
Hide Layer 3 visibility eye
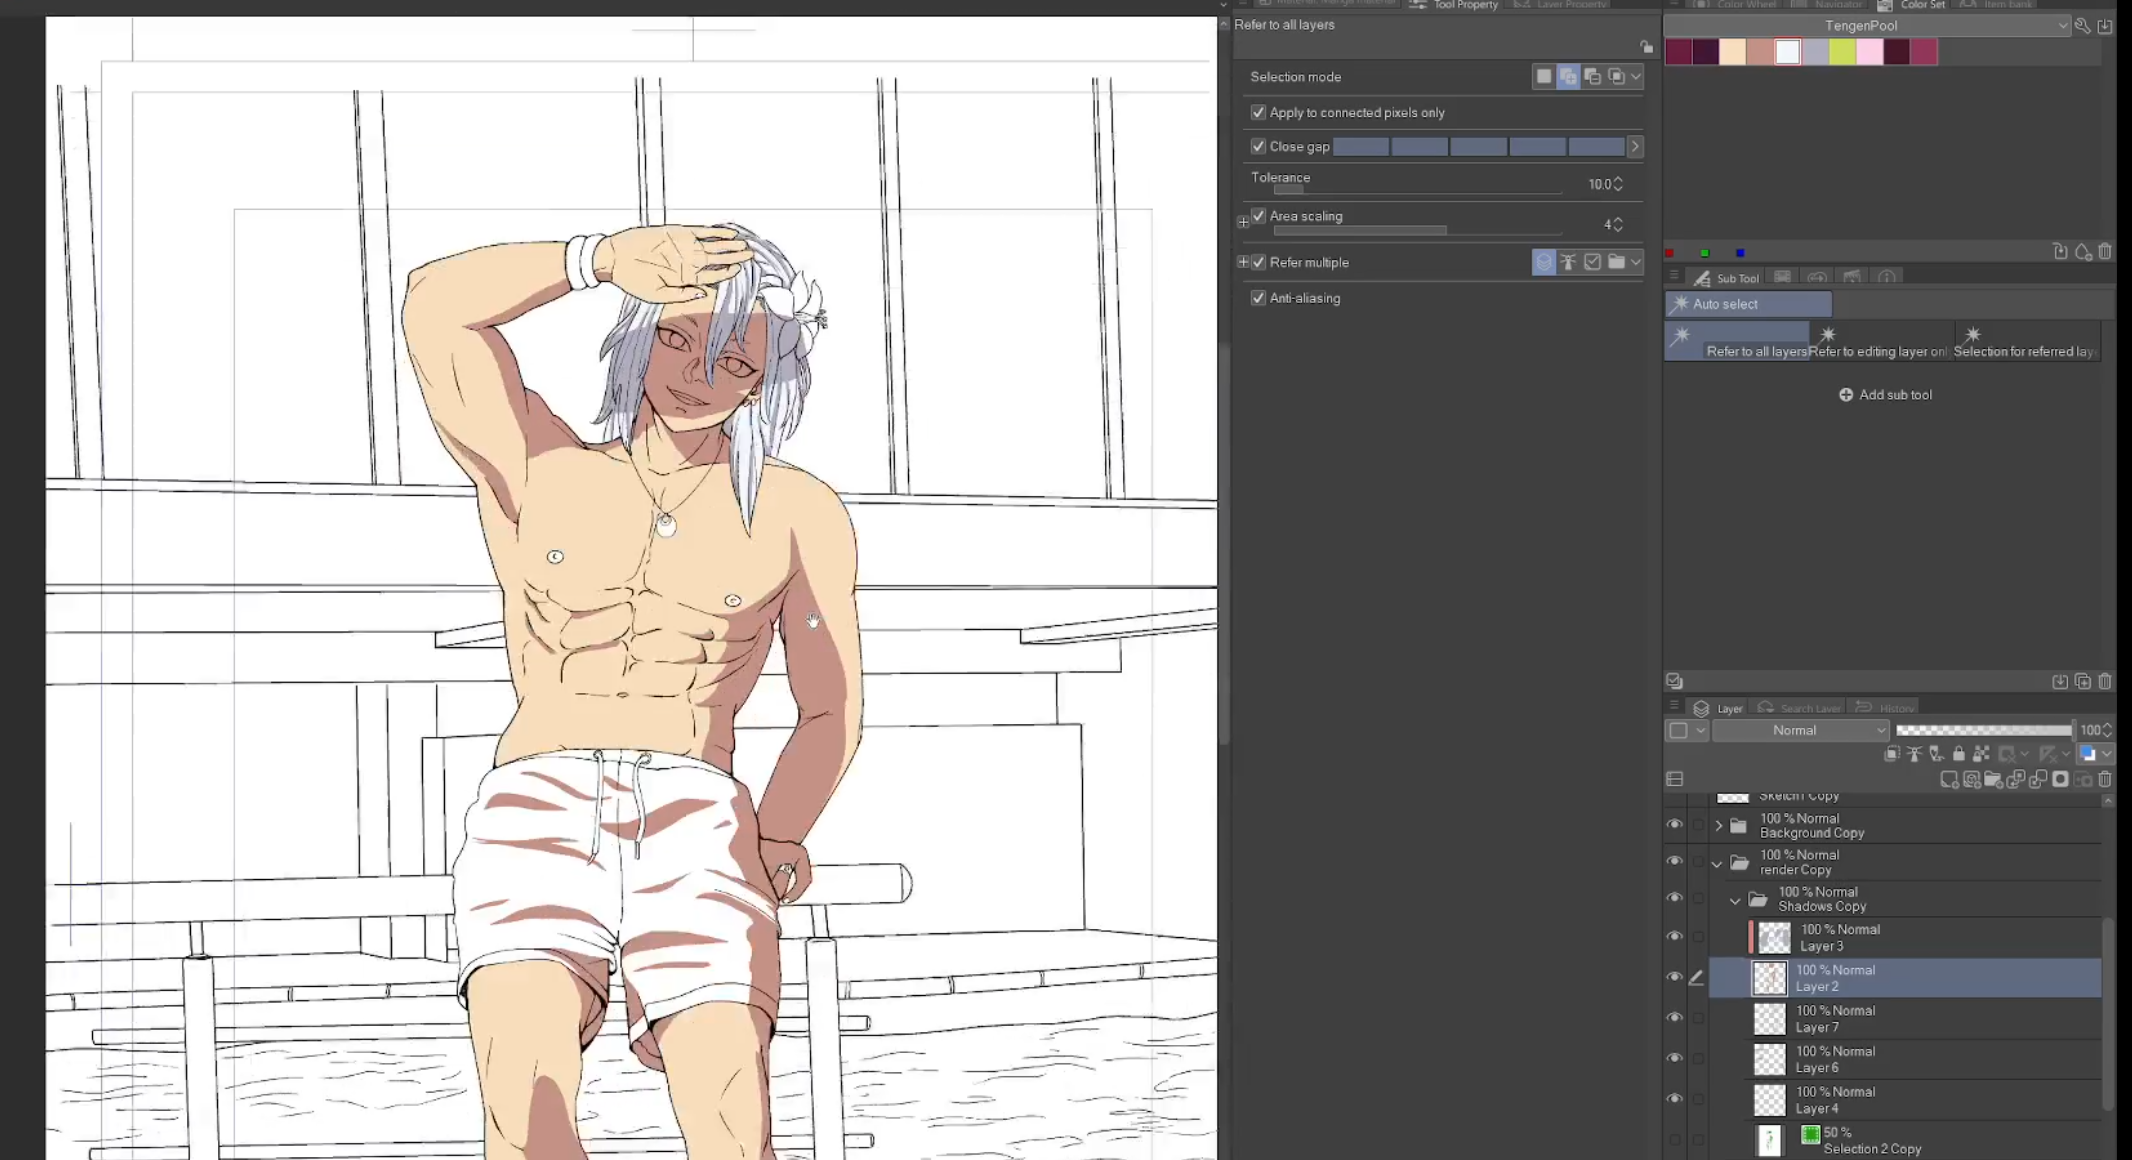(x=1674, y=937)
